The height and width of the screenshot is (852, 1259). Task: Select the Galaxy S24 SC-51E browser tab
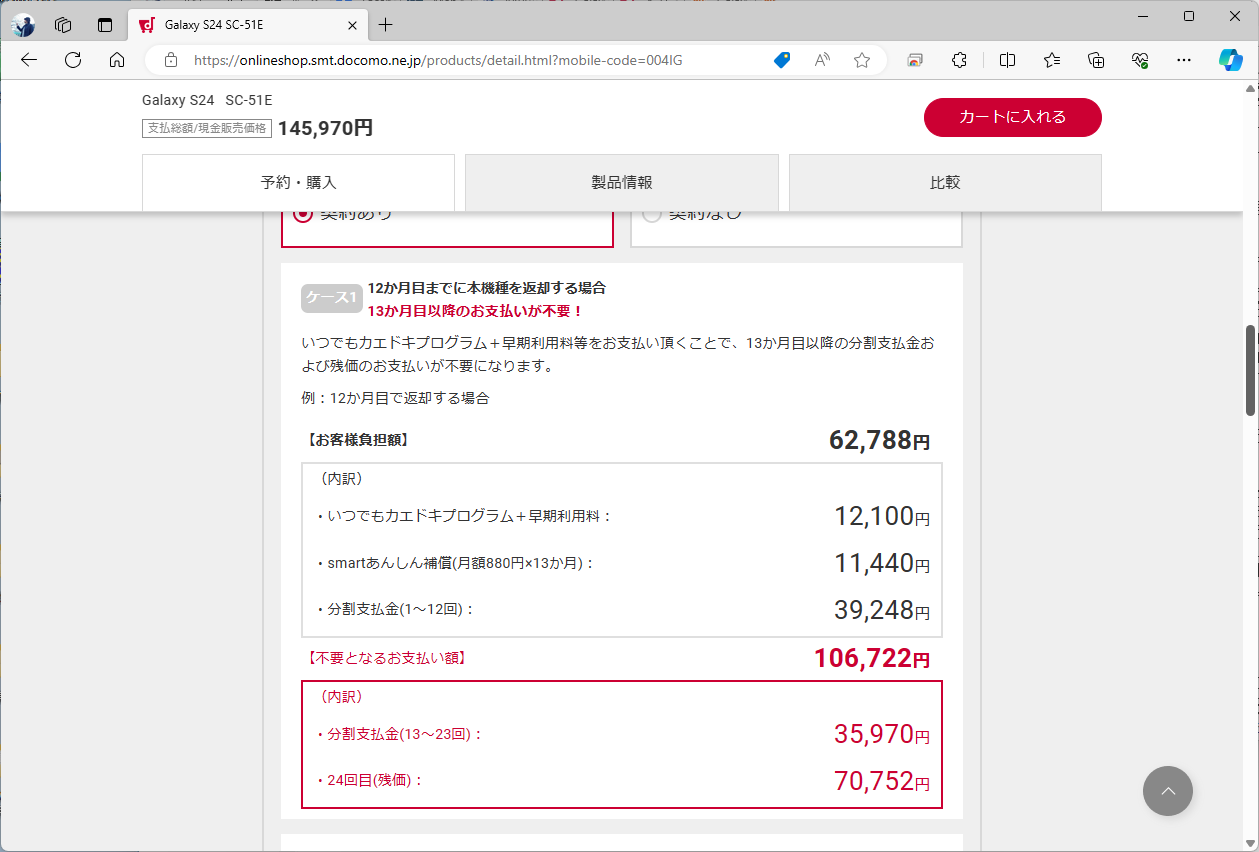click(249, 25)
